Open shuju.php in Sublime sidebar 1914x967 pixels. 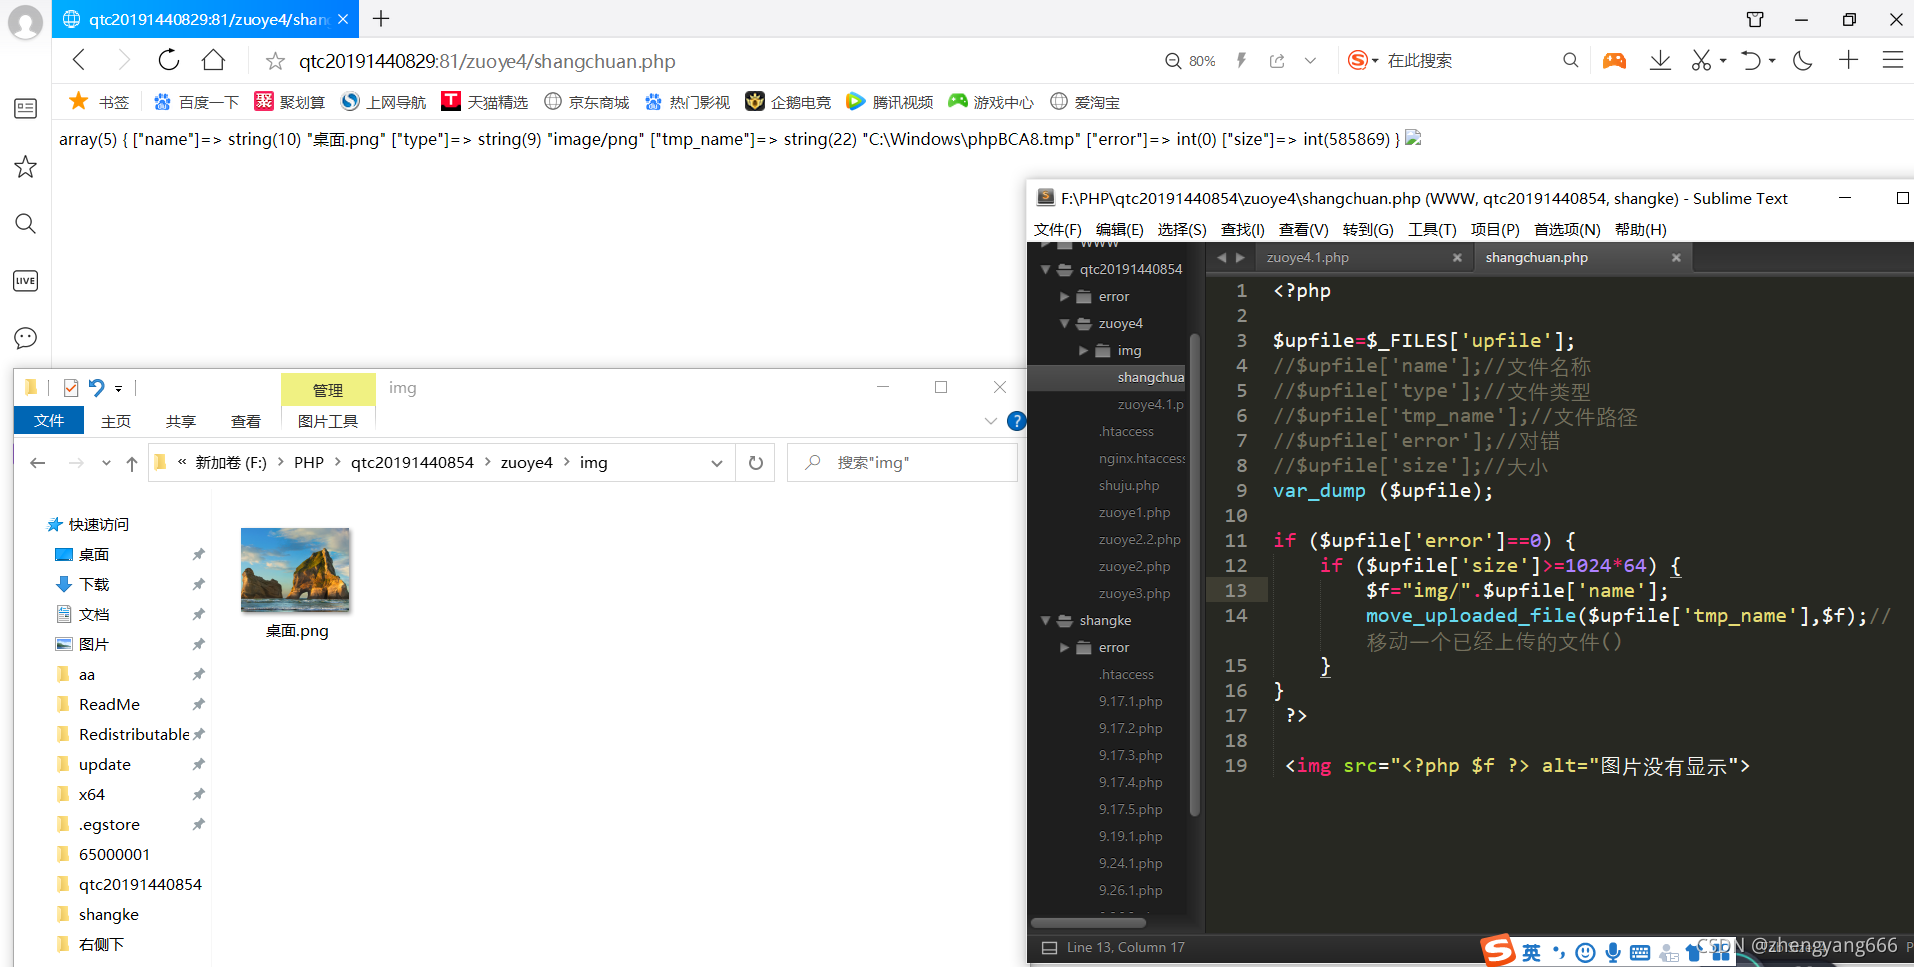tap(1129, 485)
